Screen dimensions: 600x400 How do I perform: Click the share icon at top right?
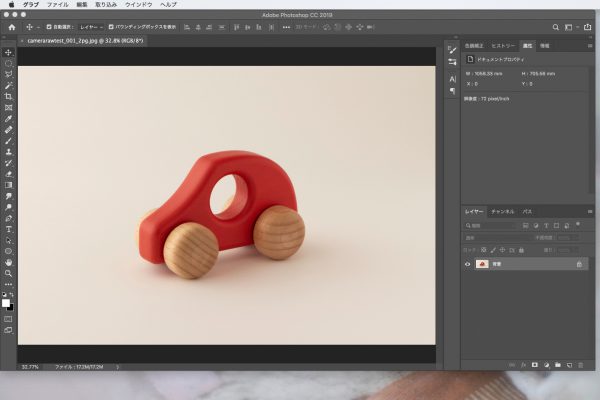coord(587,27)
